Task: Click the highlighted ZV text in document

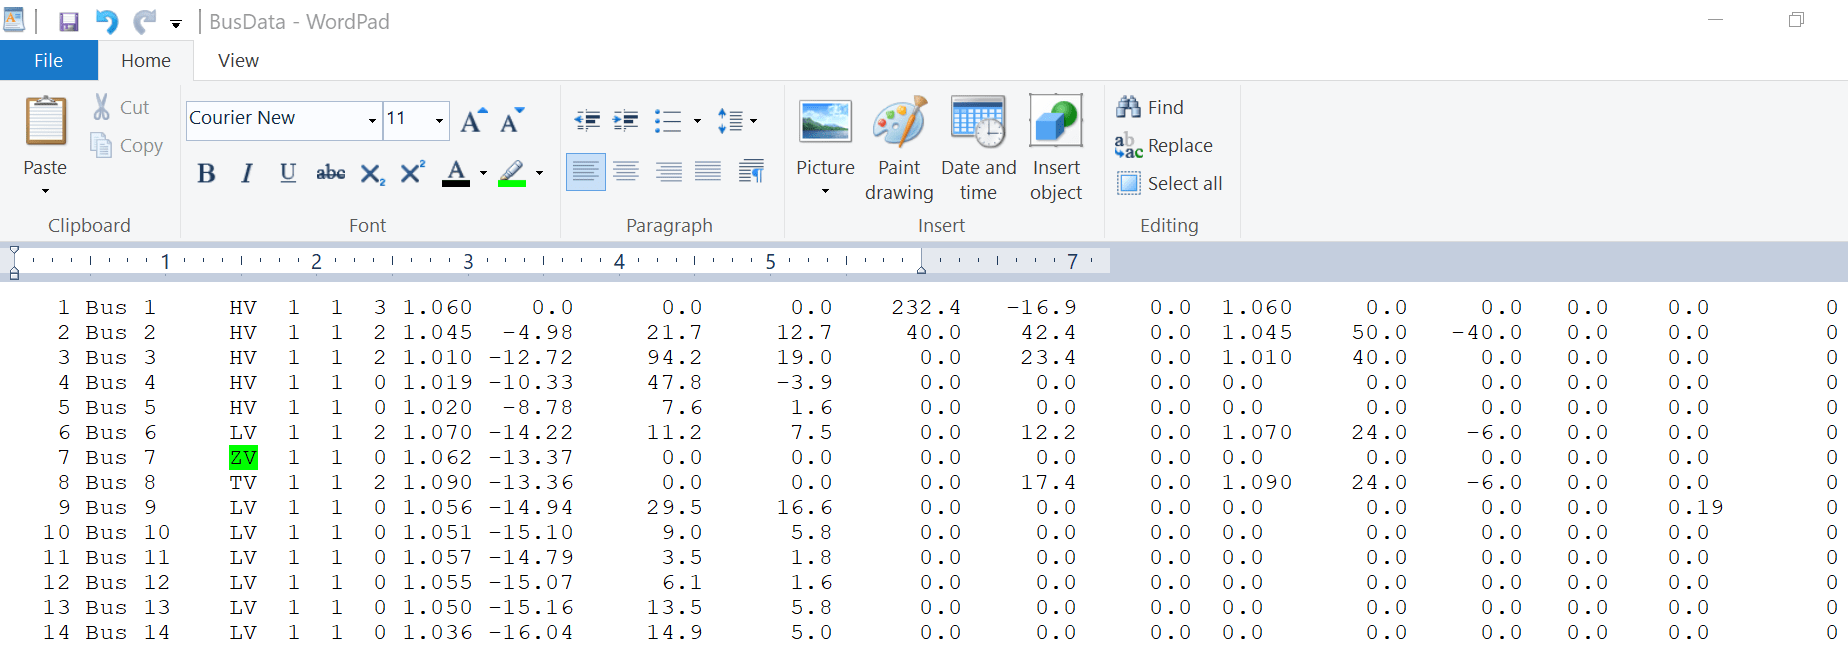Action: click(243, 458)
